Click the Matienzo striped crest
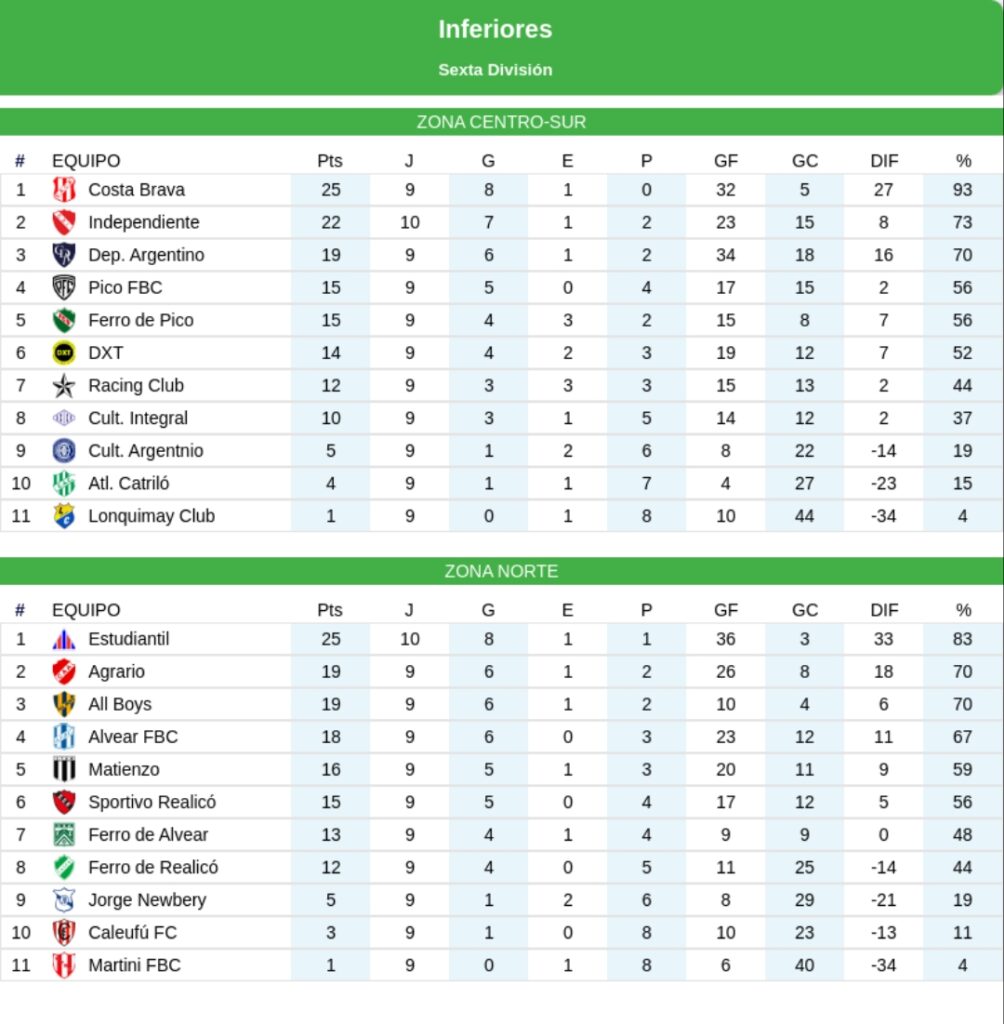 pos(64,769)
